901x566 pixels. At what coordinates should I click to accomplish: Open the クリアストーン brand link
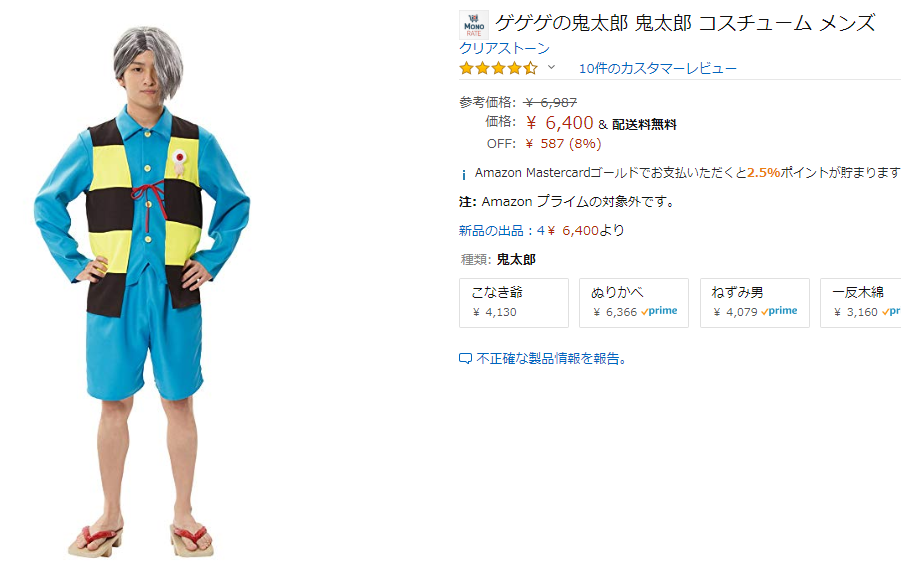pyautogui.click(x=504, y=48)
